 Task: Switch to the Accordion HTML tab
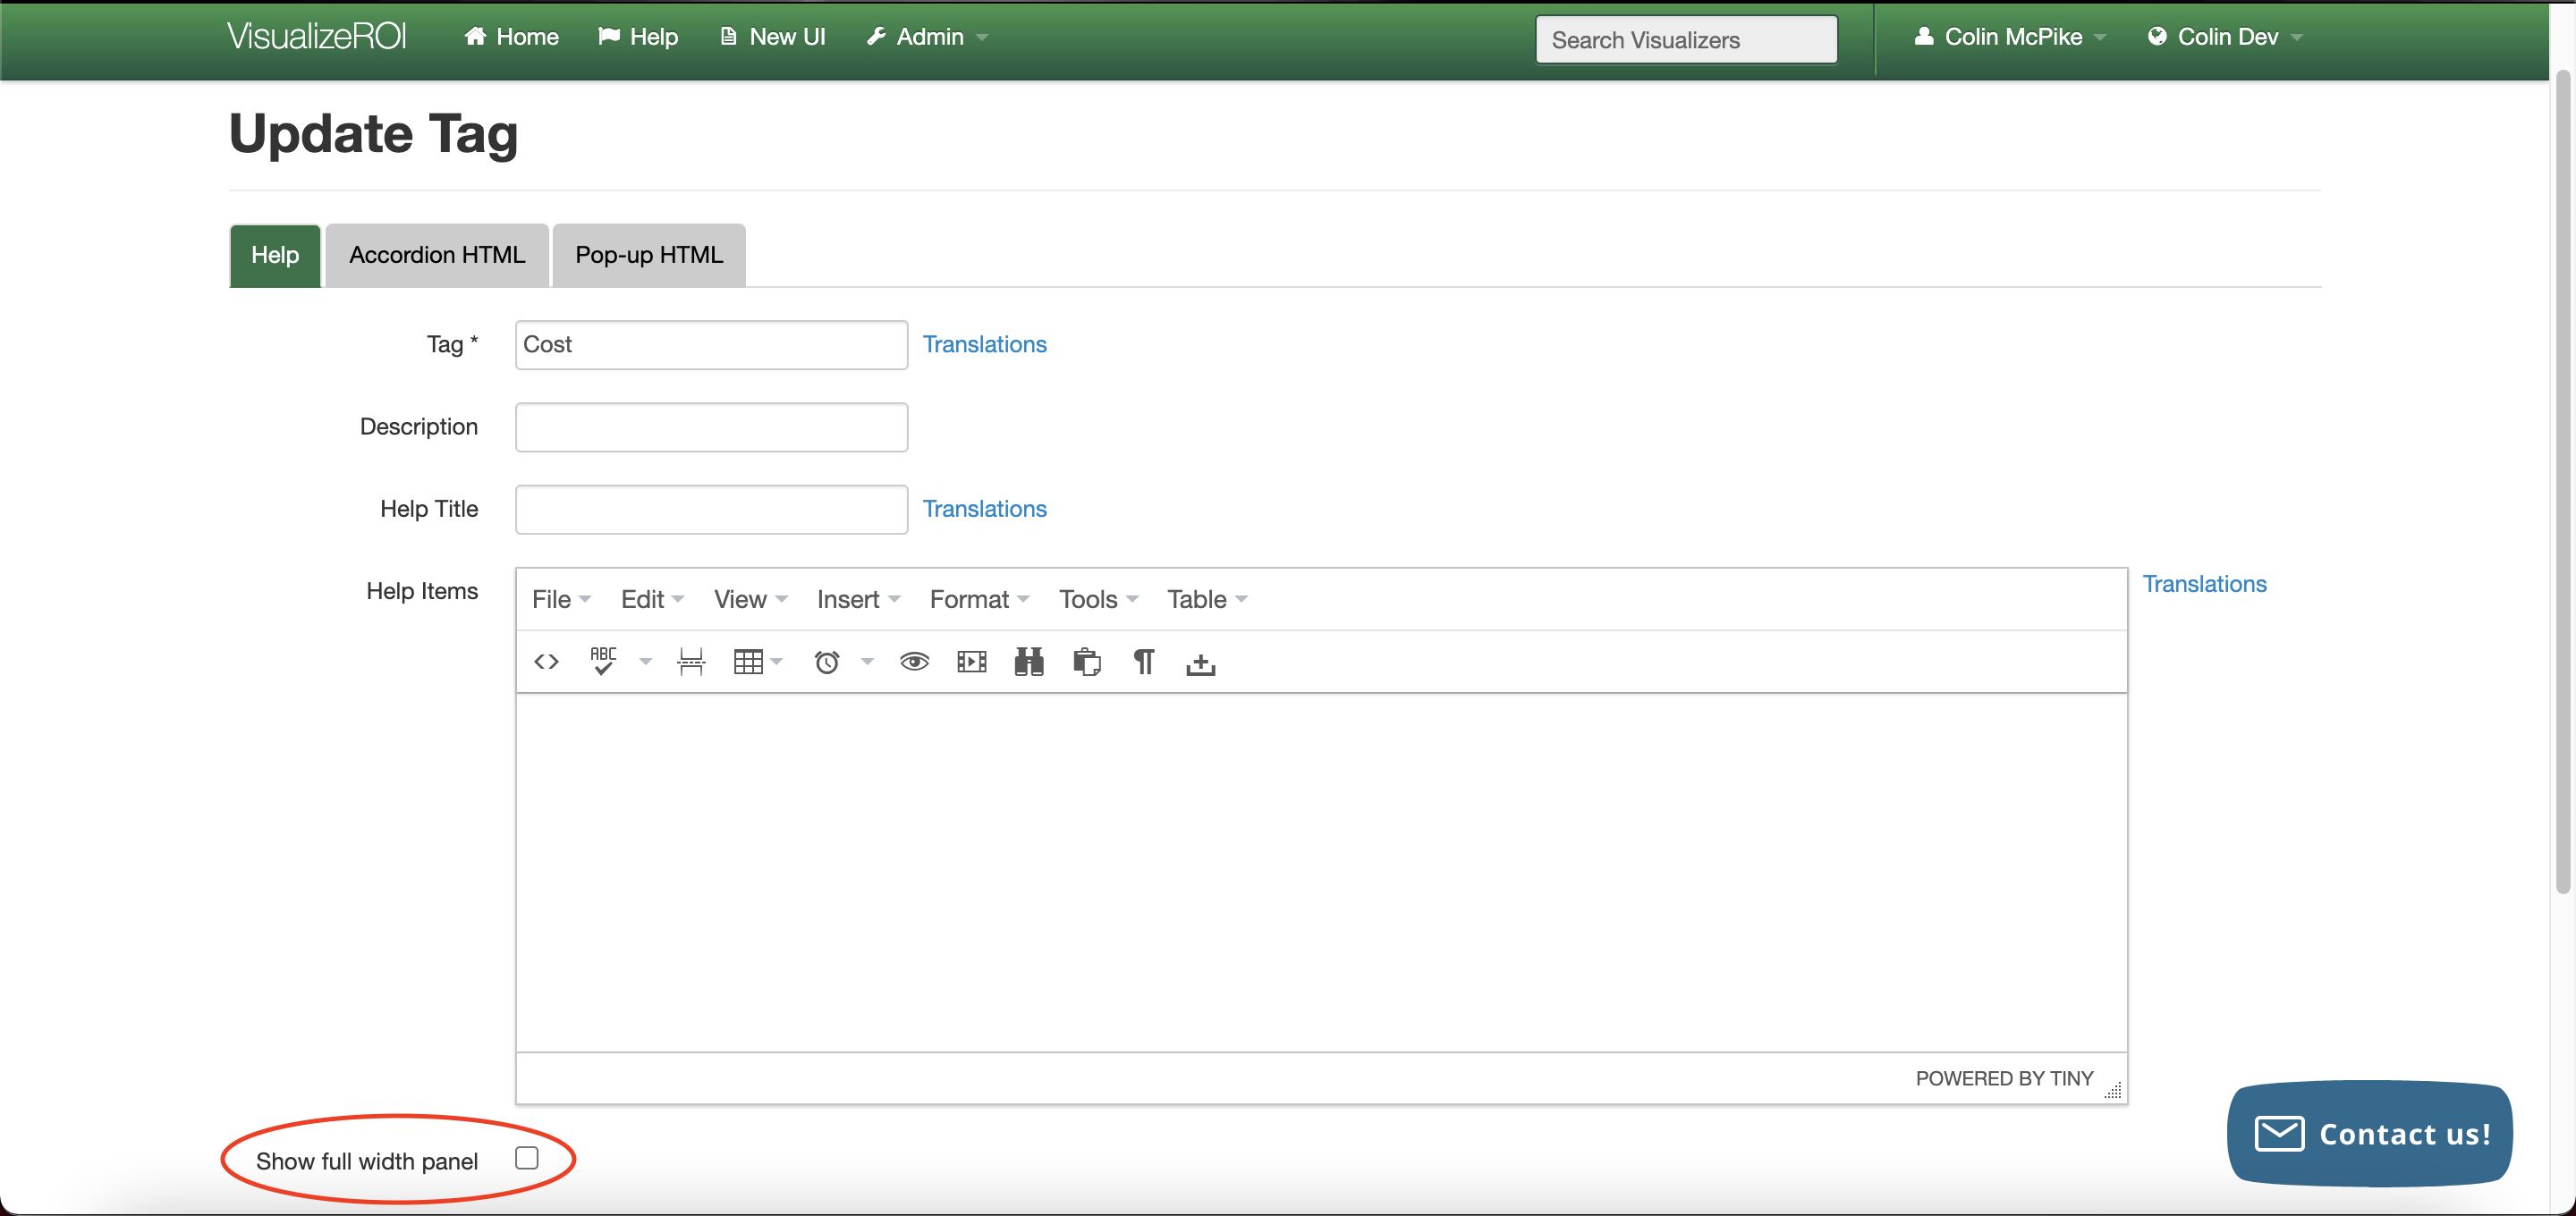pos(436,255)
